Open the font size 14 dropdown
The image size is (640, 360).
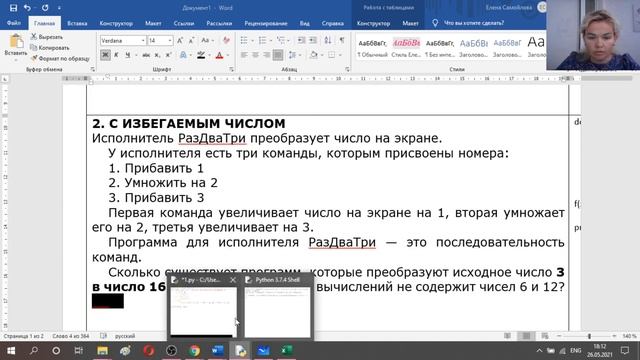tap(169, 40)
